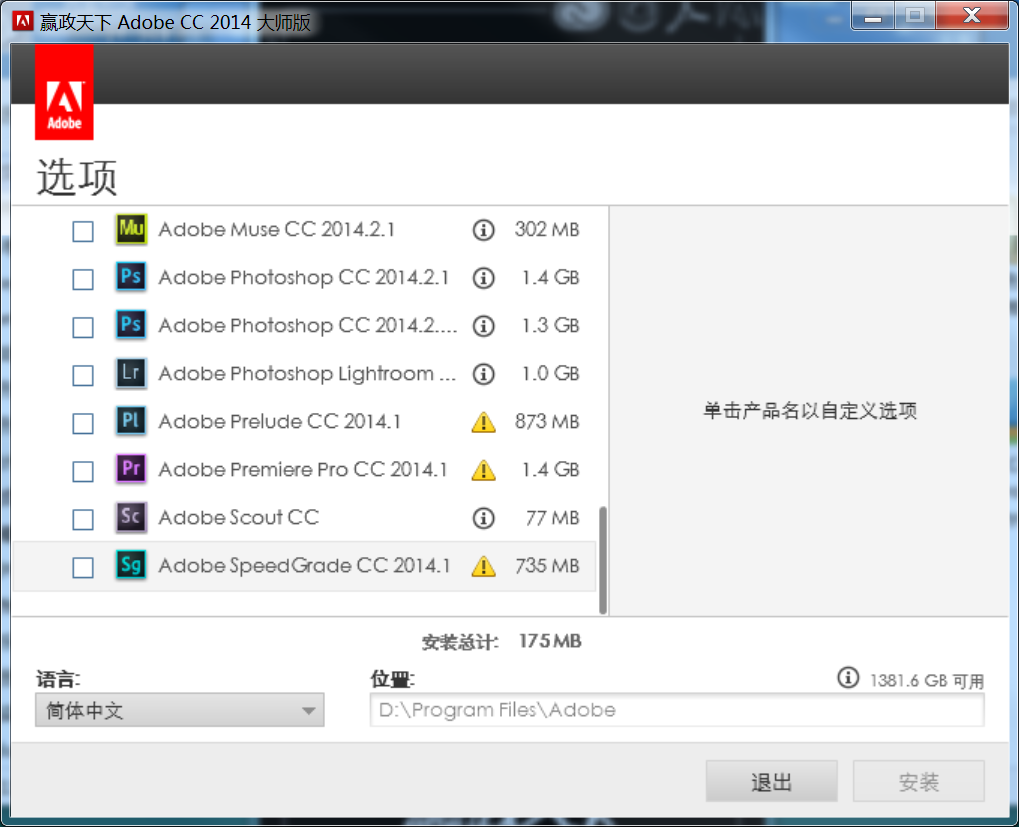Click the Adobe Muse Mu icon
This screenshot has width=1019, height=827.
(131, 229)
